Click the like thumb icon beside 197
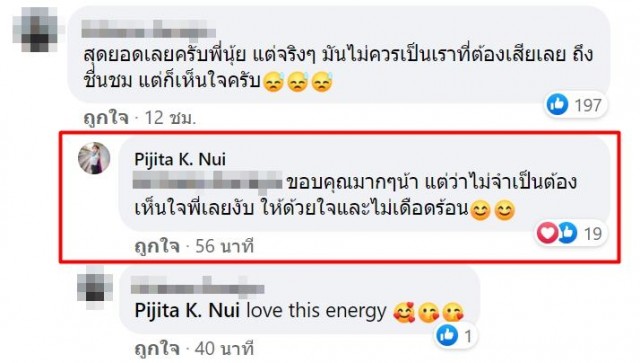The width and height of the screenshot is (640, 363). coord(557,105)
